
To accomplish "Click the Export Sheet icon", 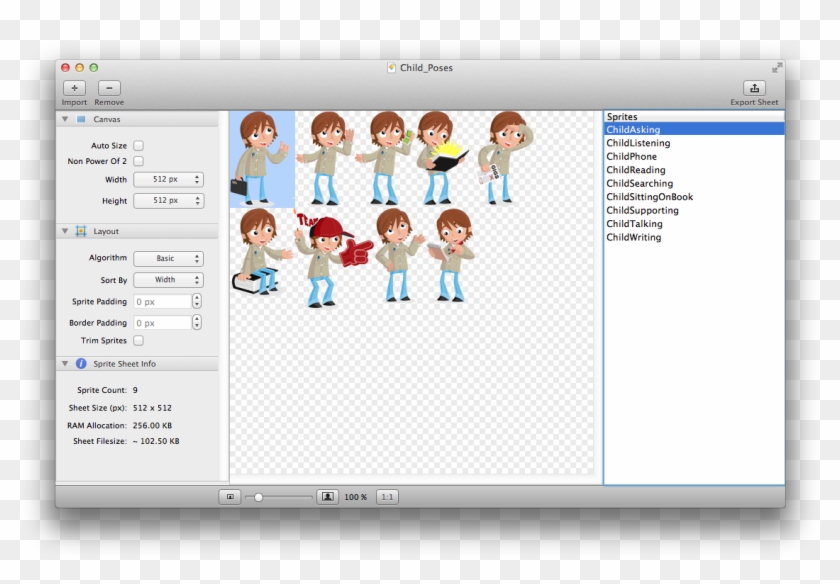I will [756, 88].
